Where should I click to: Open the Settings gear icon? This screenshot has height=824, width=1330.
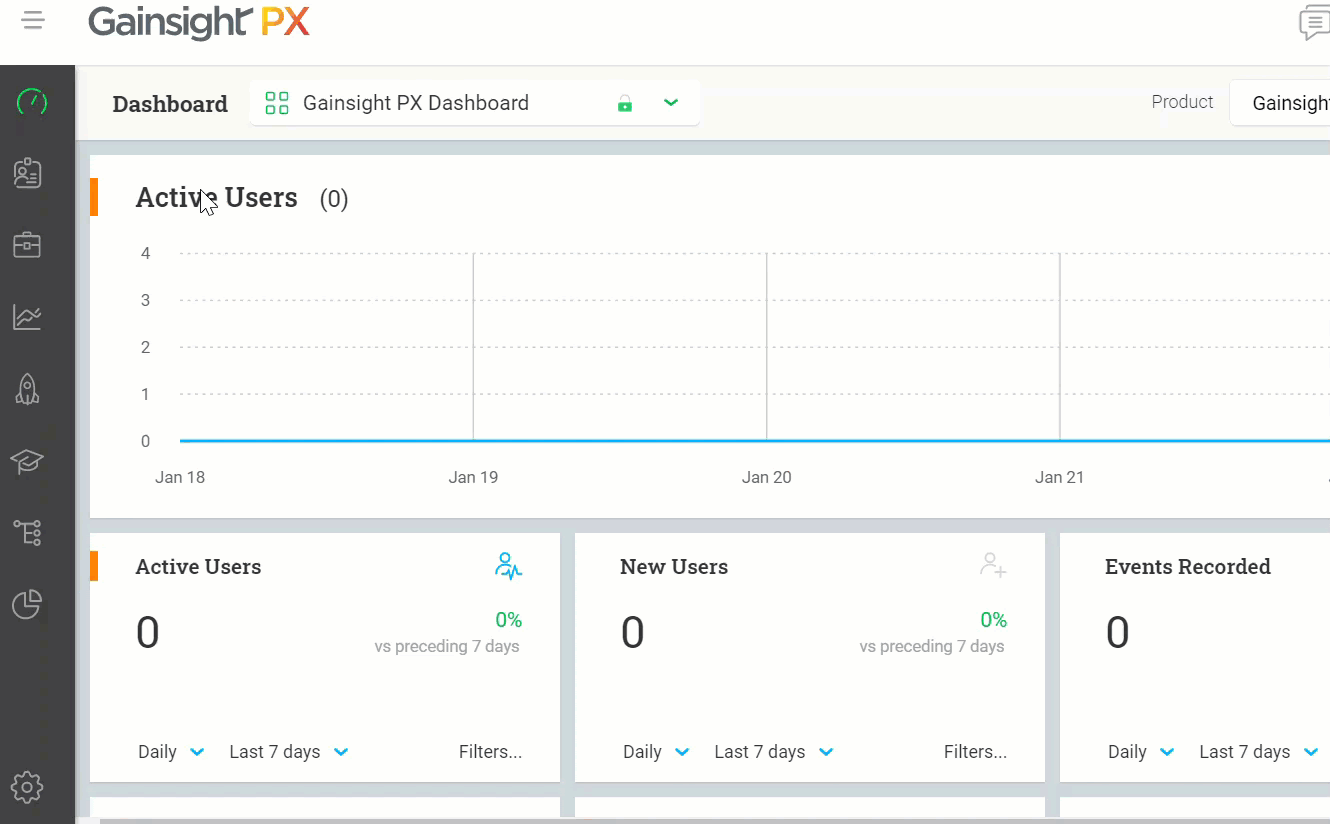(x=27, y=787)
